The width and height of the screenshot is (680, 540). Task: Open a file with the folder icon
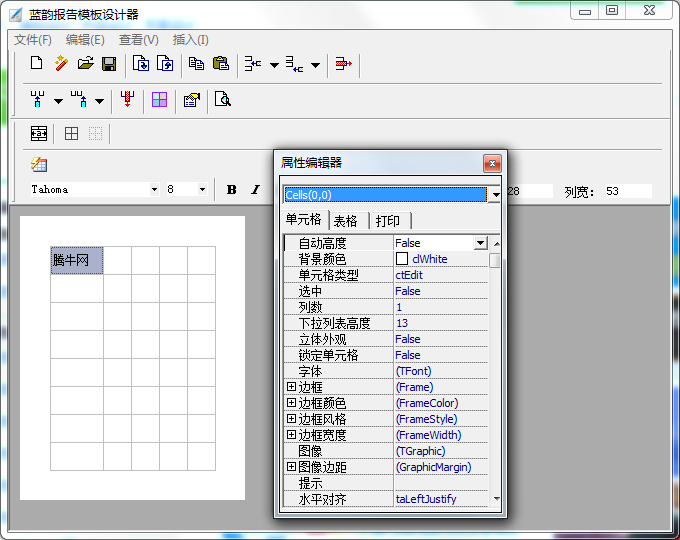click(85, 64)
